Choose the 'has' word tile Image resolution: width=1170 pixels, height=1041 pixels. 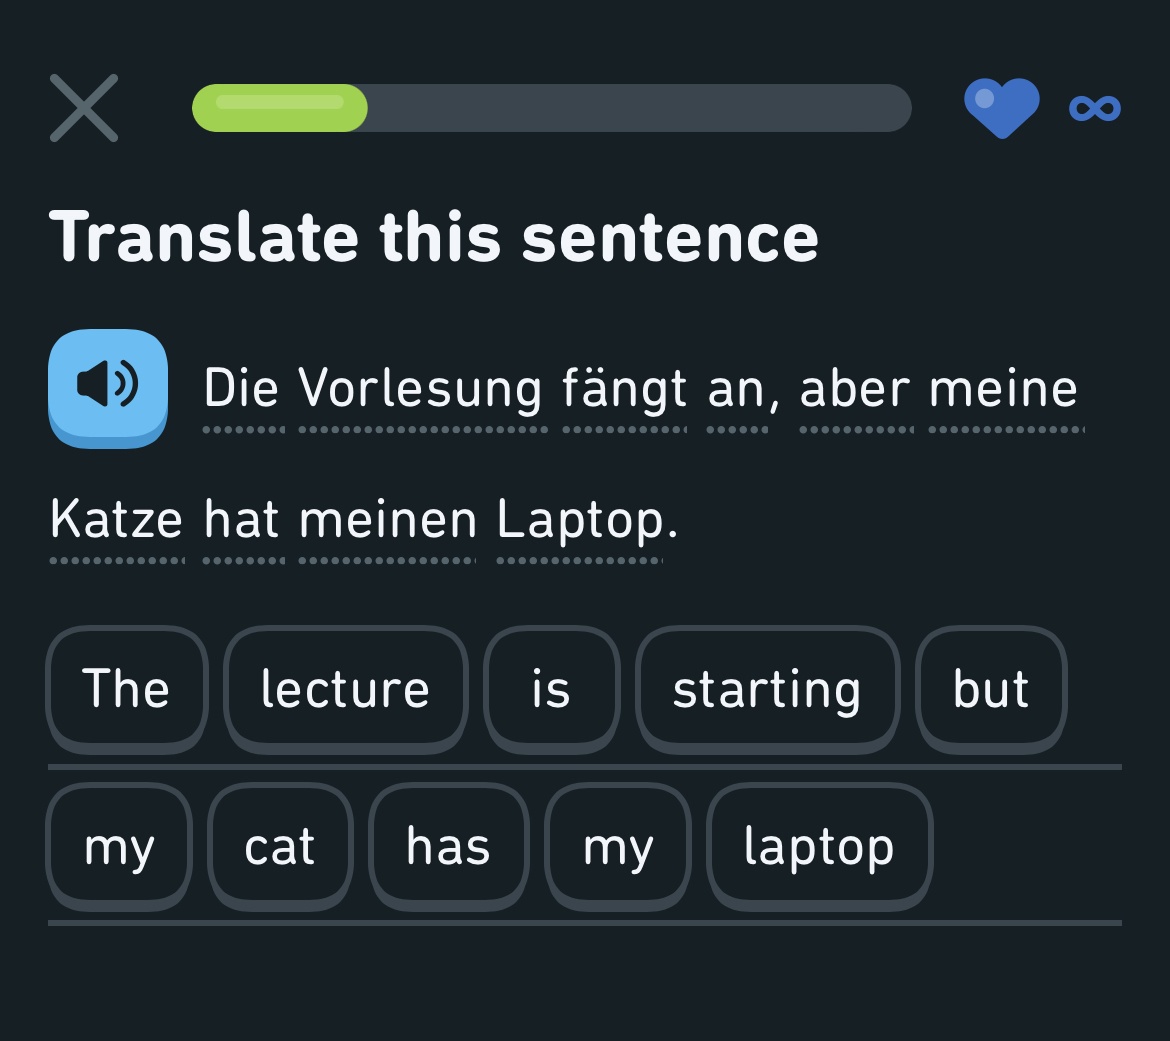pyautogui.click(x=448, y=846)
